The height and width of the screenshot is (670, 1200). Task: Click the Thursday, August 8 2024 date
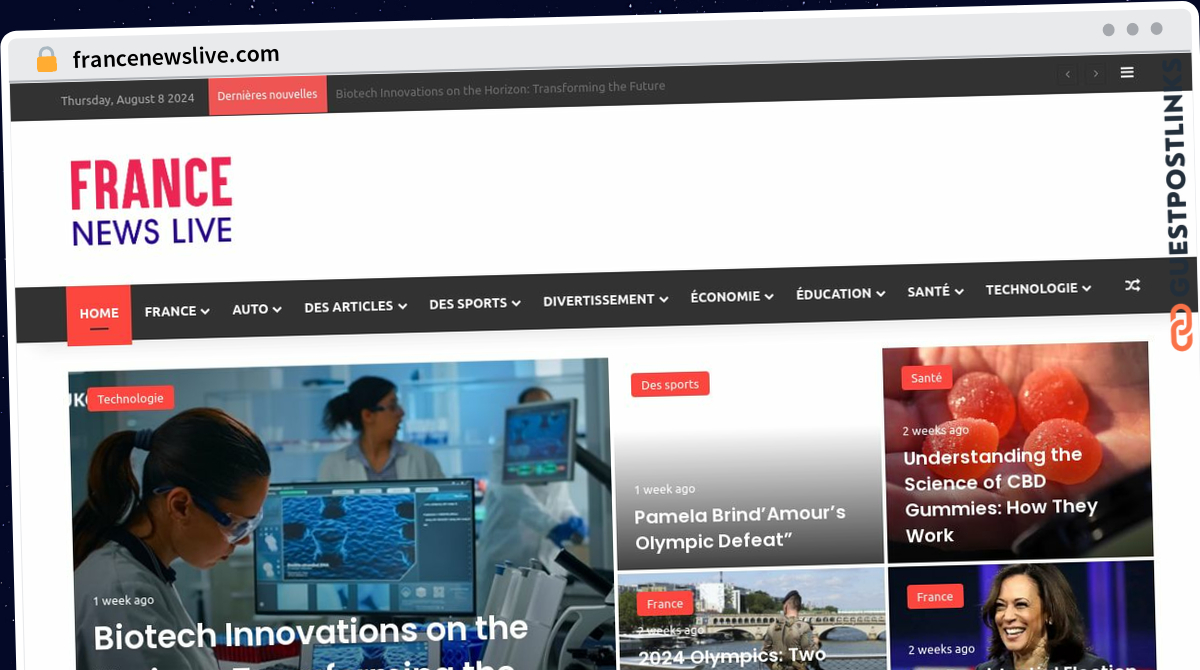(127, 100)
